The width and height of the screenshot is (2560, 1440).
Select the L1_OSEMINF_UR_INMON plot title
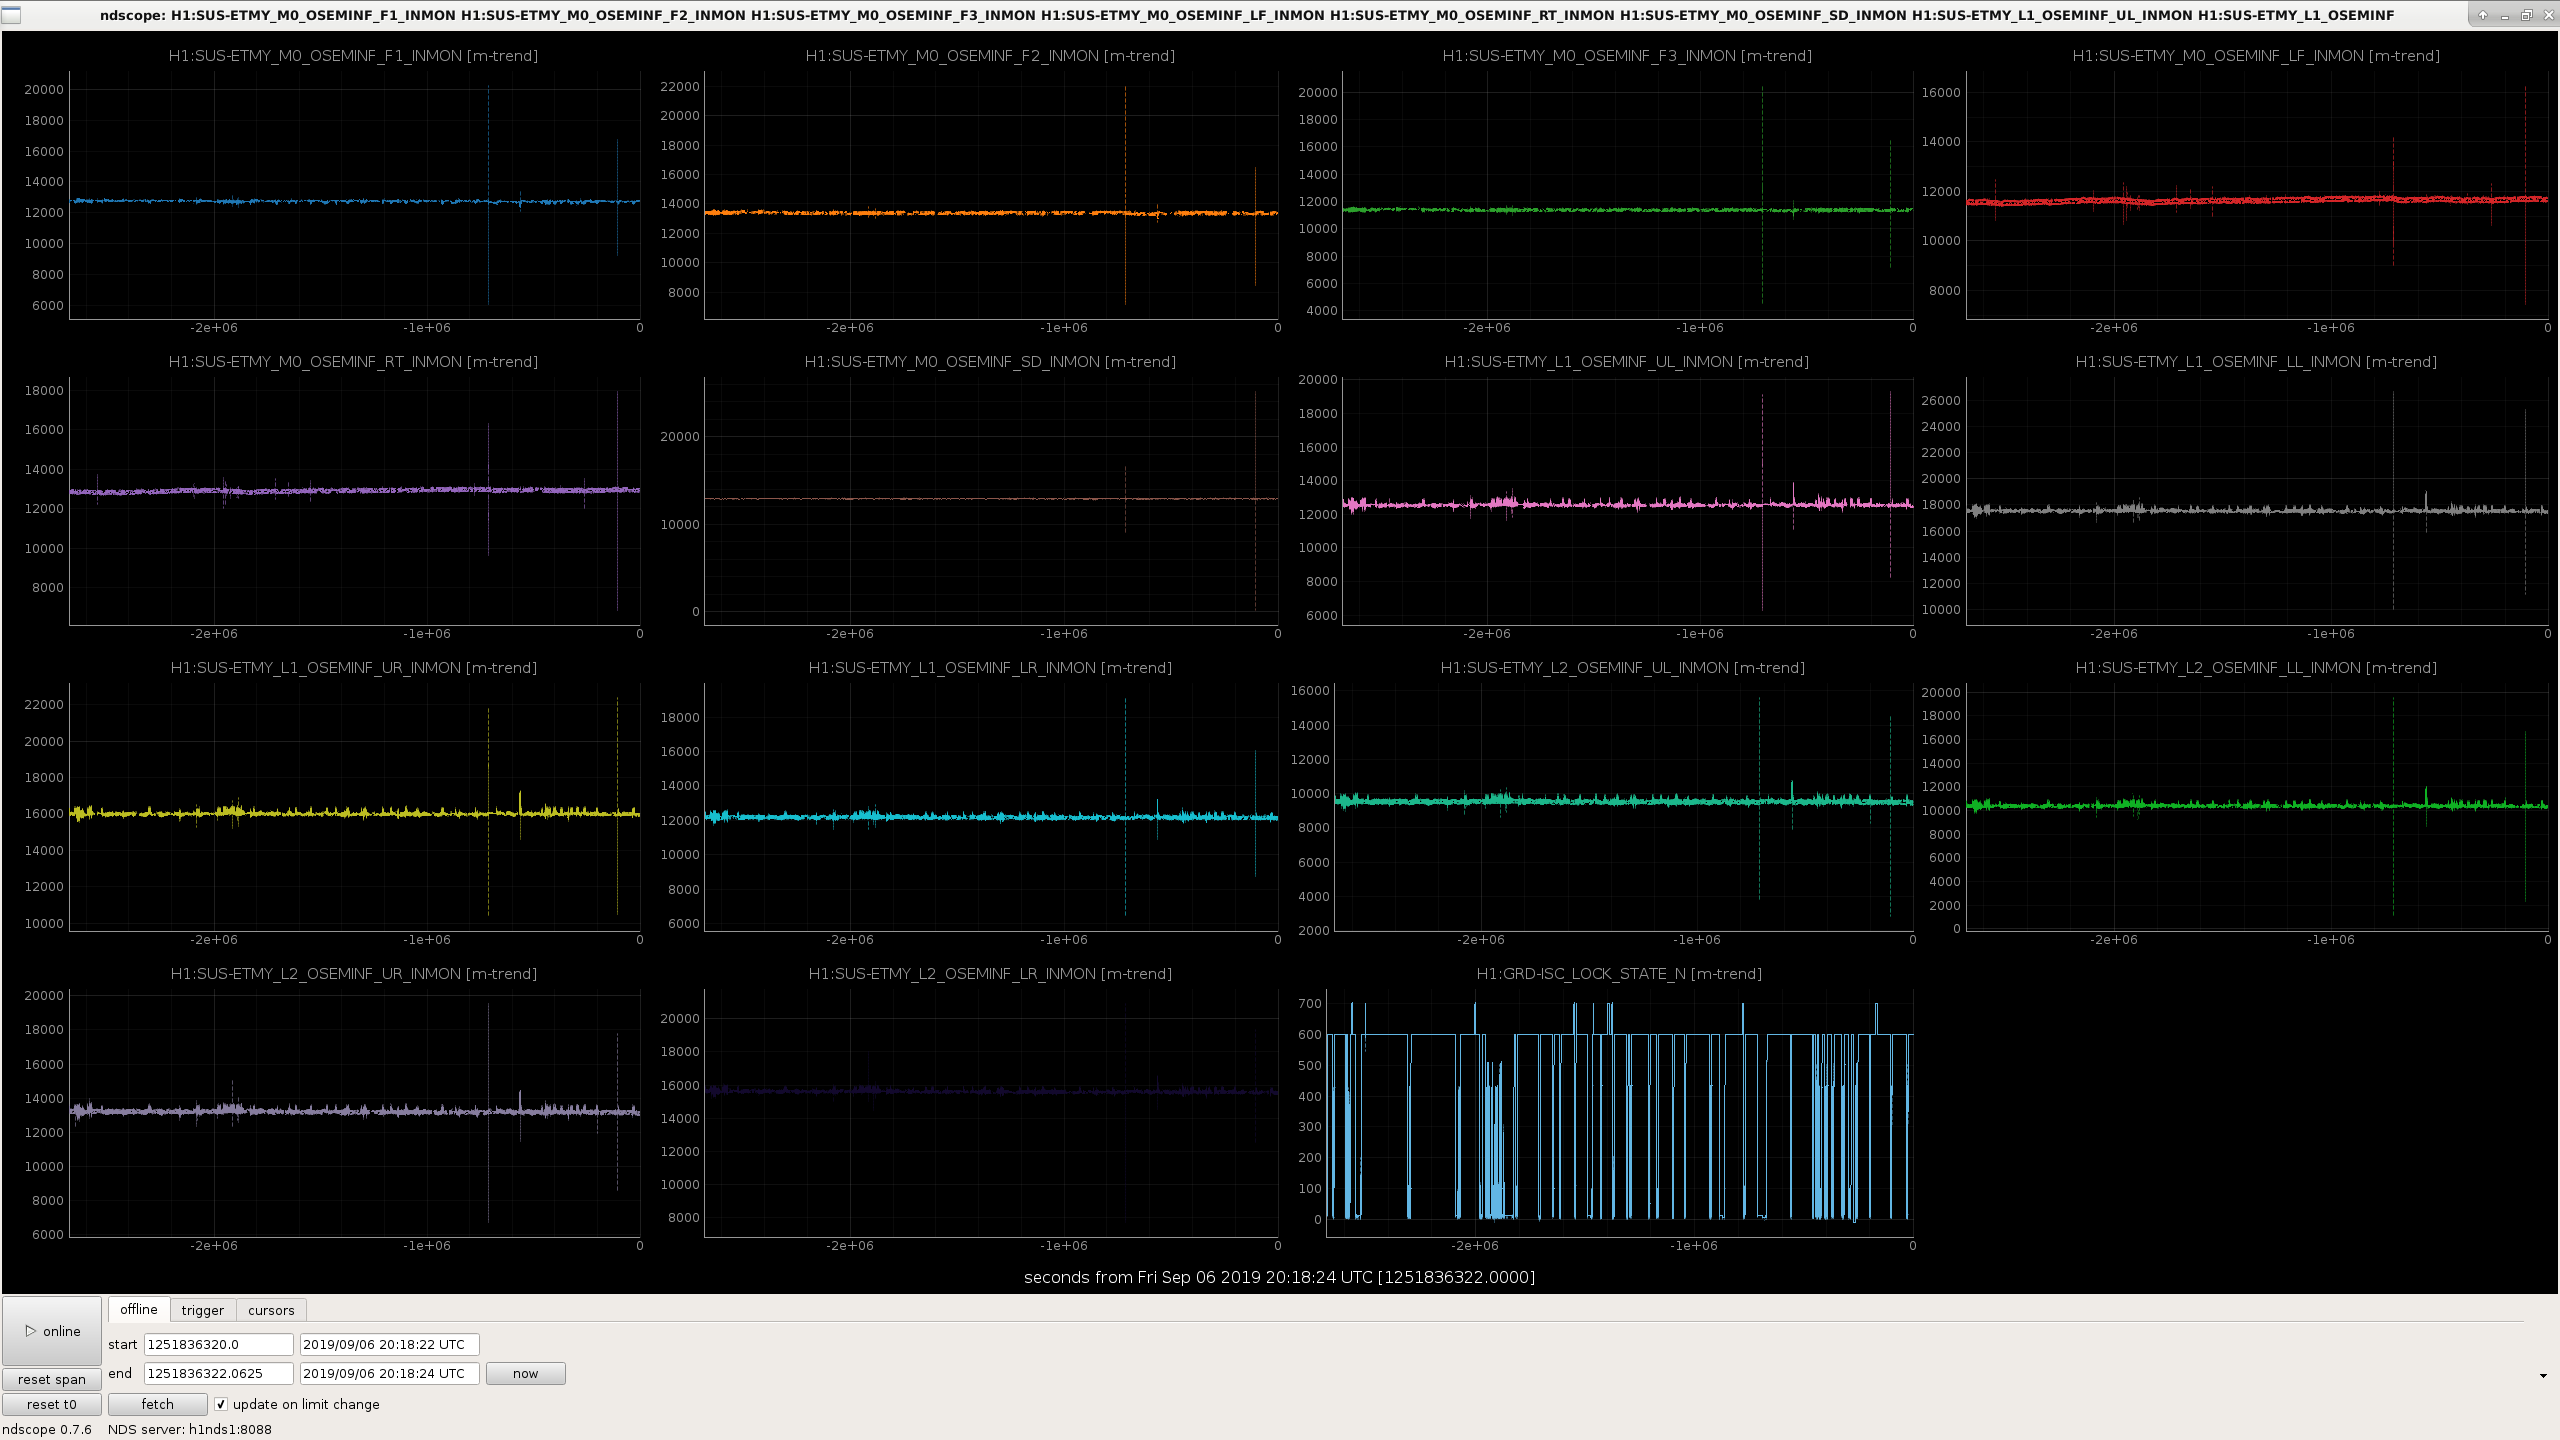(353, 668)
